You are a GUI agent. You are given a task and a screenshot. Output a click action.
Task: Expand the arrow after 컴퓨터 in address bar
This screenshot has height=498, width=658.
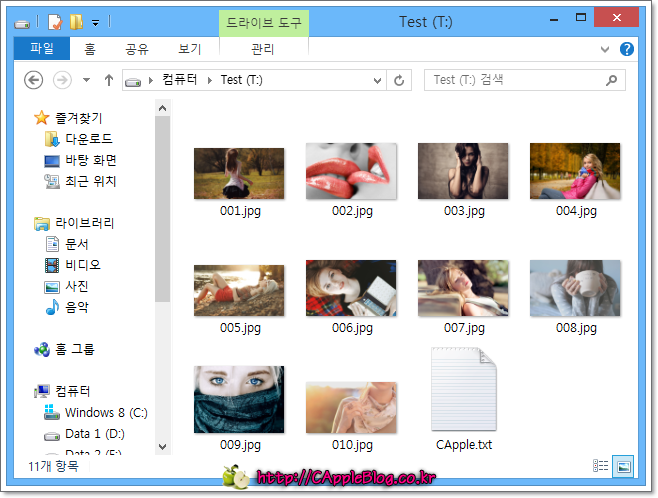point(210,80)
